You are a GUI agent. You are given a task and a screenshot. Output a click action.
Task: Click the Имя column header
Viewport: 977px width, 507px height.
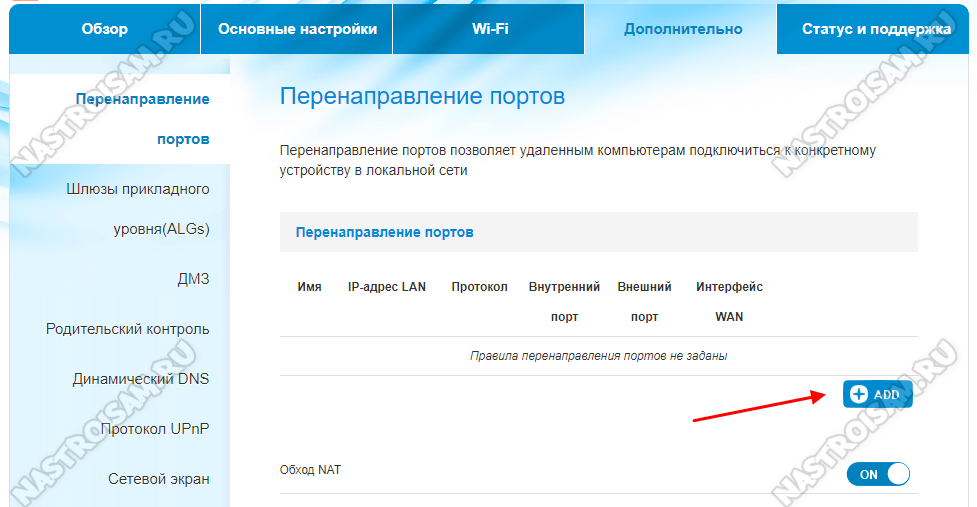pyautogui.click(x=309, y=287)
